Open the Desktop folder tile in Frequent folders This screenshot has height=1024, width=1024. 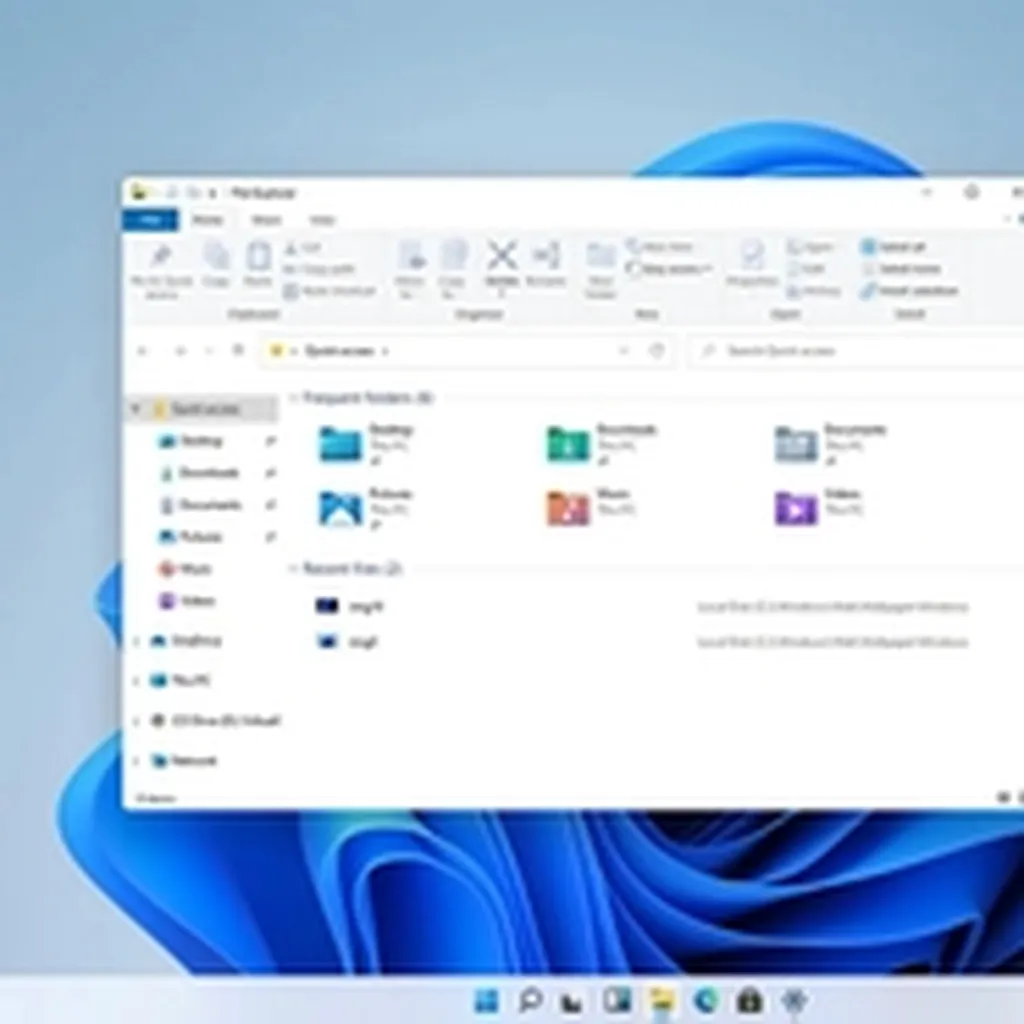tap(367, 445)
